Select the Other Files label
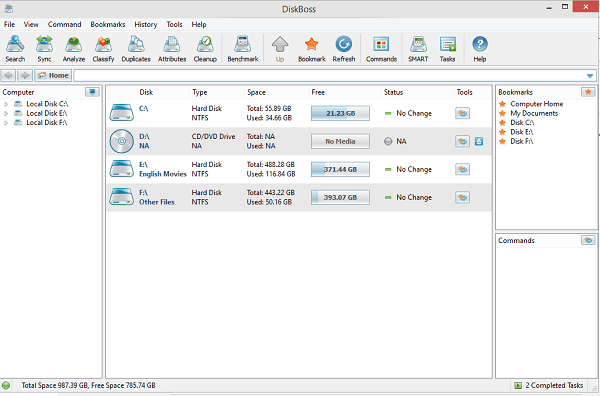The width and height of the screenshot is (600, 396). (x=157, y=202)
